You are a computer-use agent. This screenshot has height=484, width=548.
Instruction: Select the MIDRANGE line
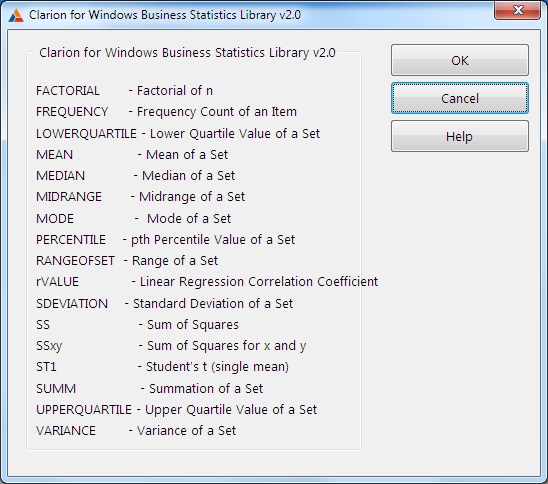[140, 197]
